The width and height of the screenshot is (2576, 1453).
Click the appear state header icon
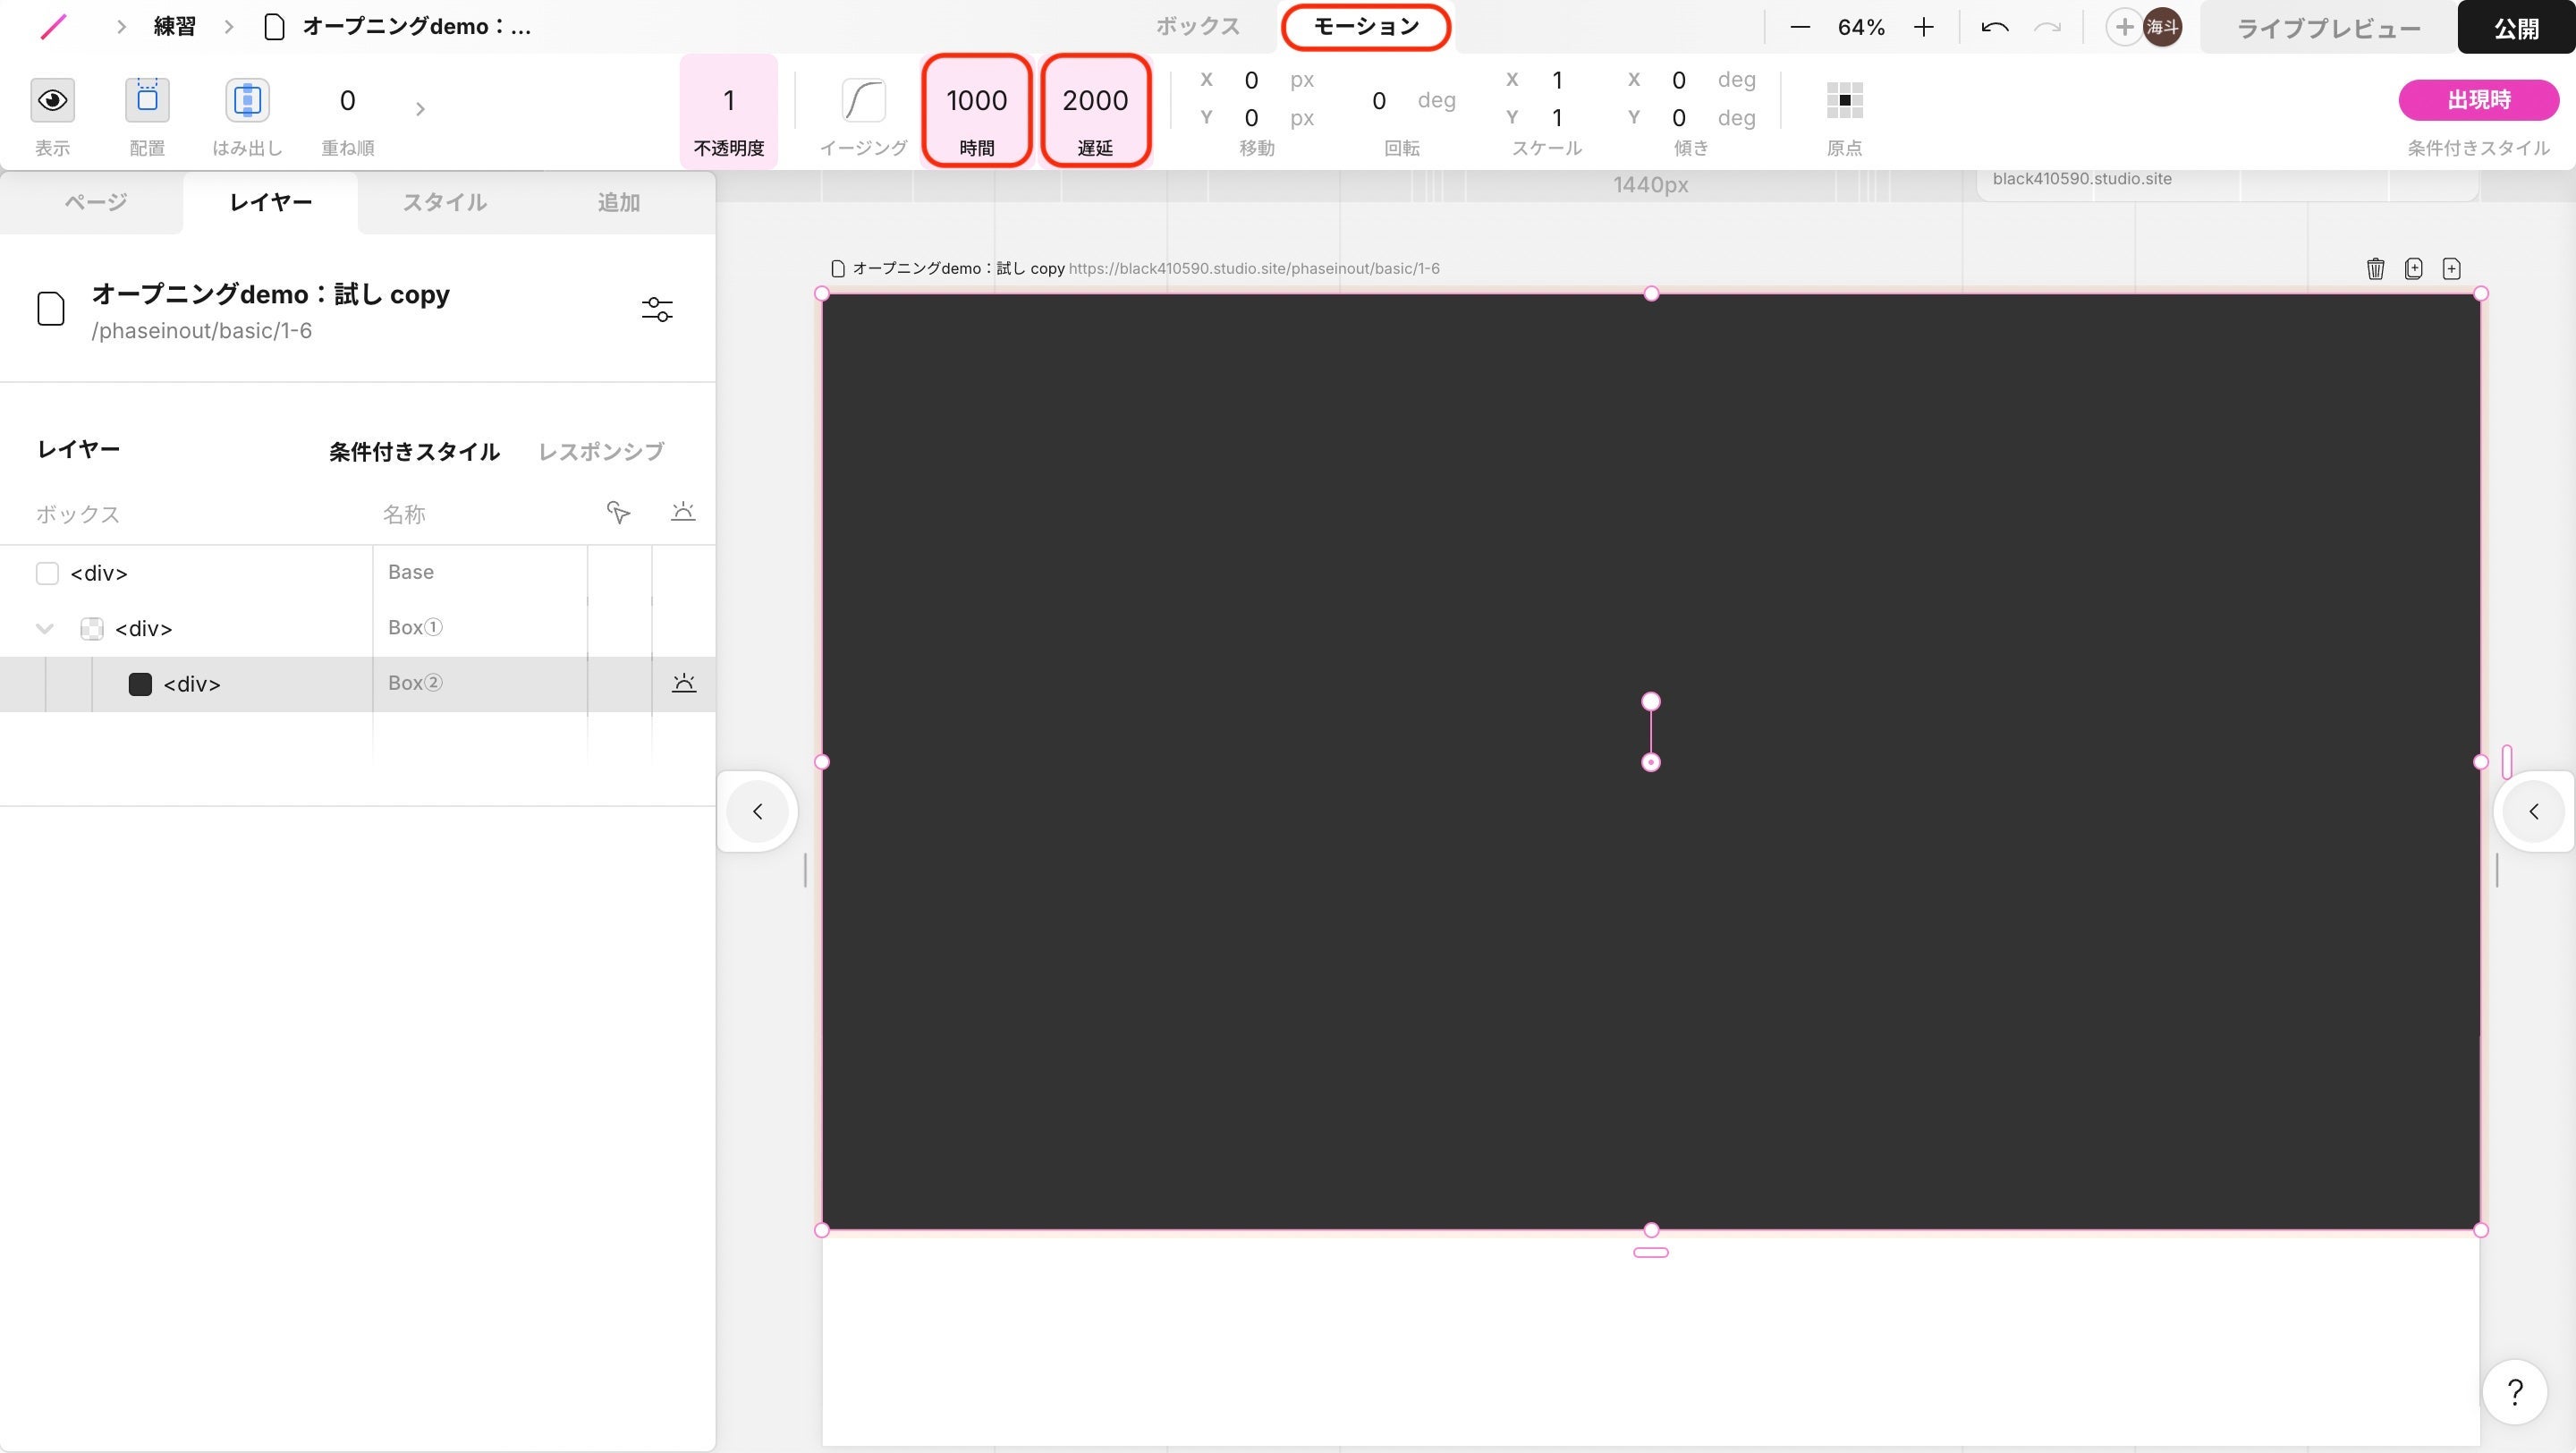coord(683,512)
